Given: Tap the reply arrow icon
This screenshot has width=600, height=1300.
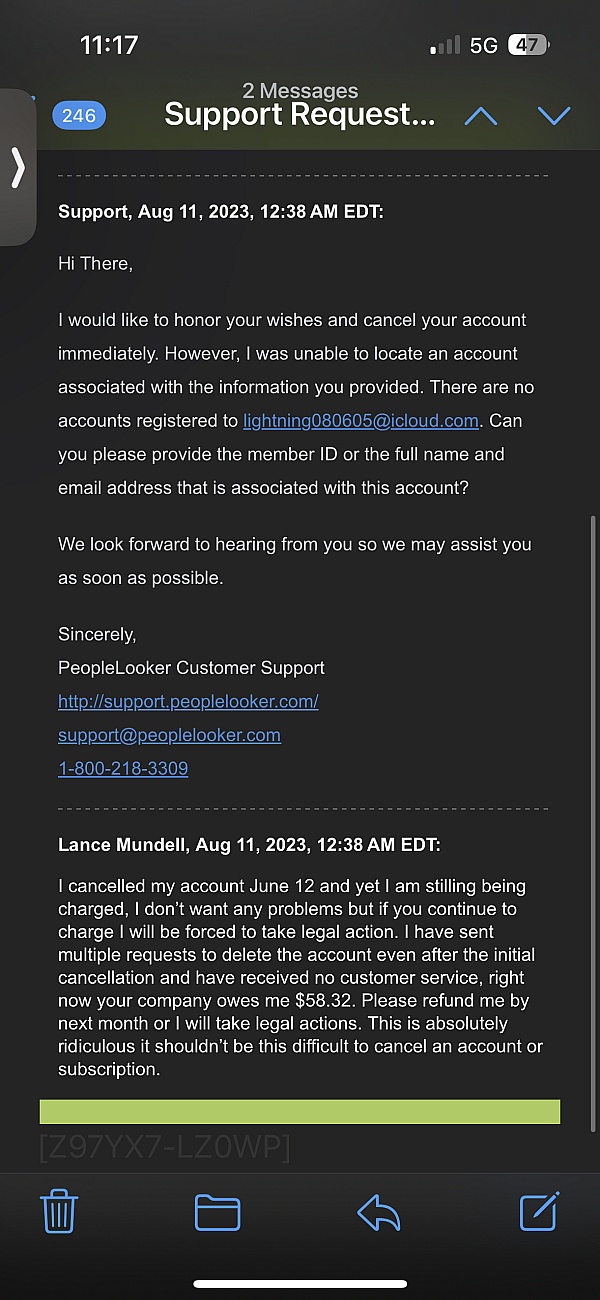Looking at the screenshot, I should (378, 1212).
